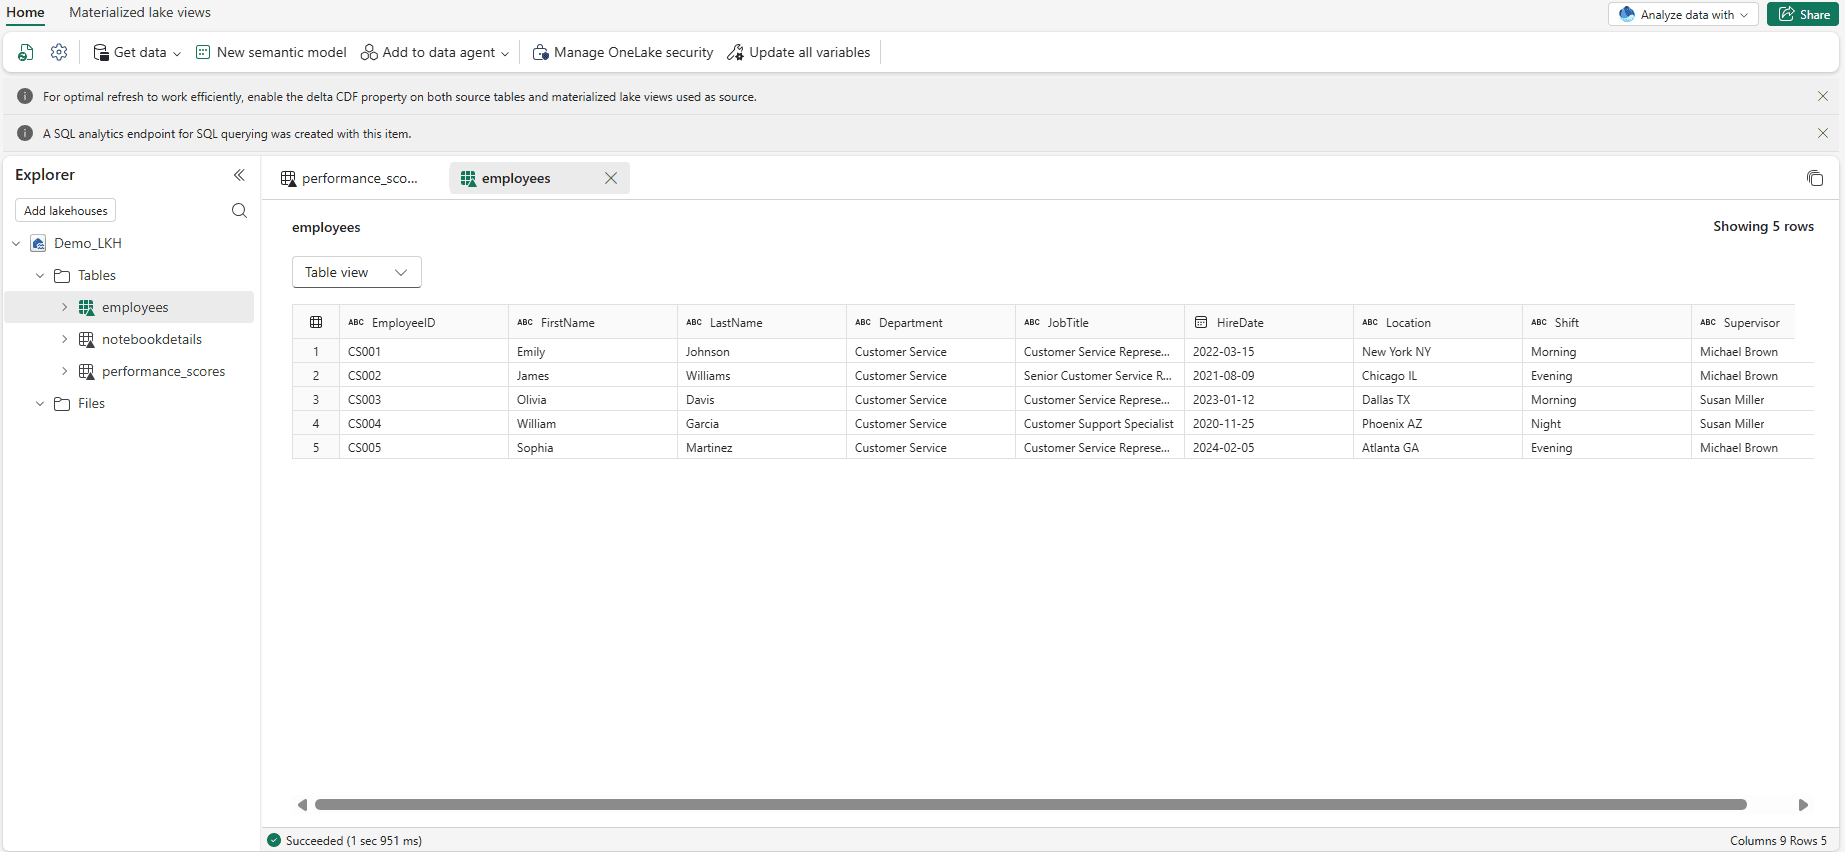Open the settings gear icon

[x=59, y=52]
